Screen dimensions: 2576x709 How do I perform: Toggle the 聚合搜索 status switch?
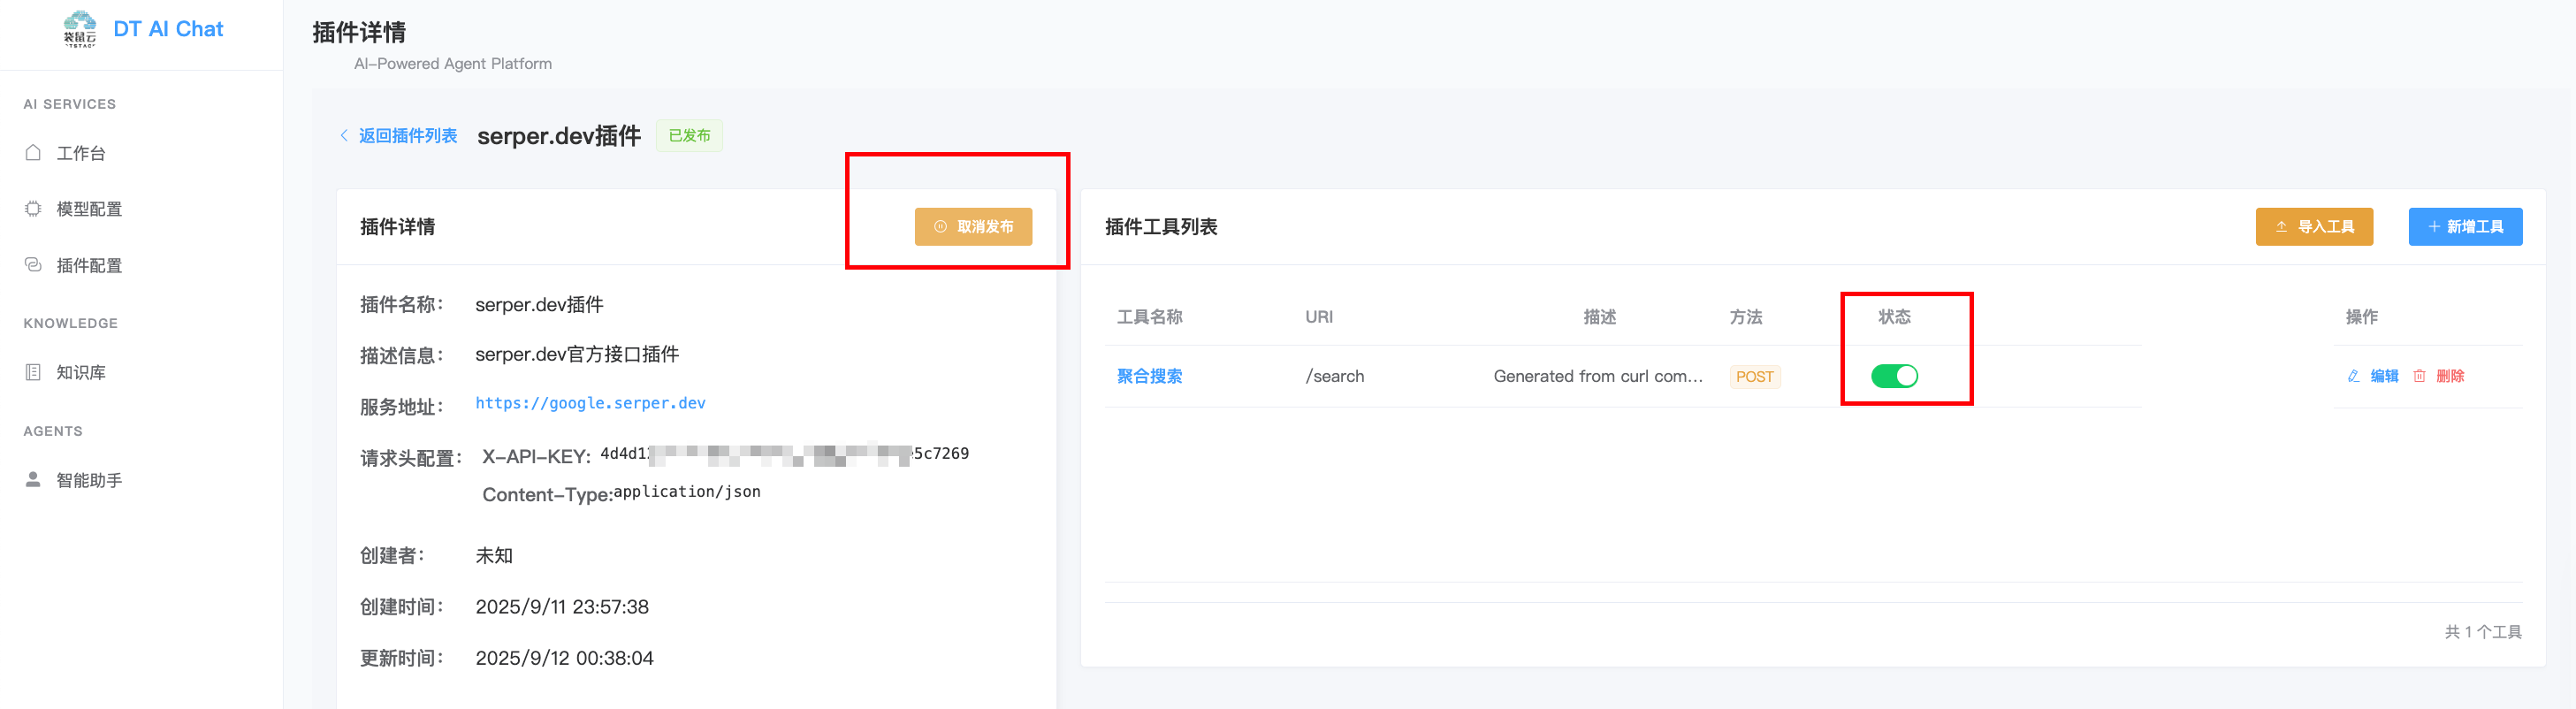1894,376
